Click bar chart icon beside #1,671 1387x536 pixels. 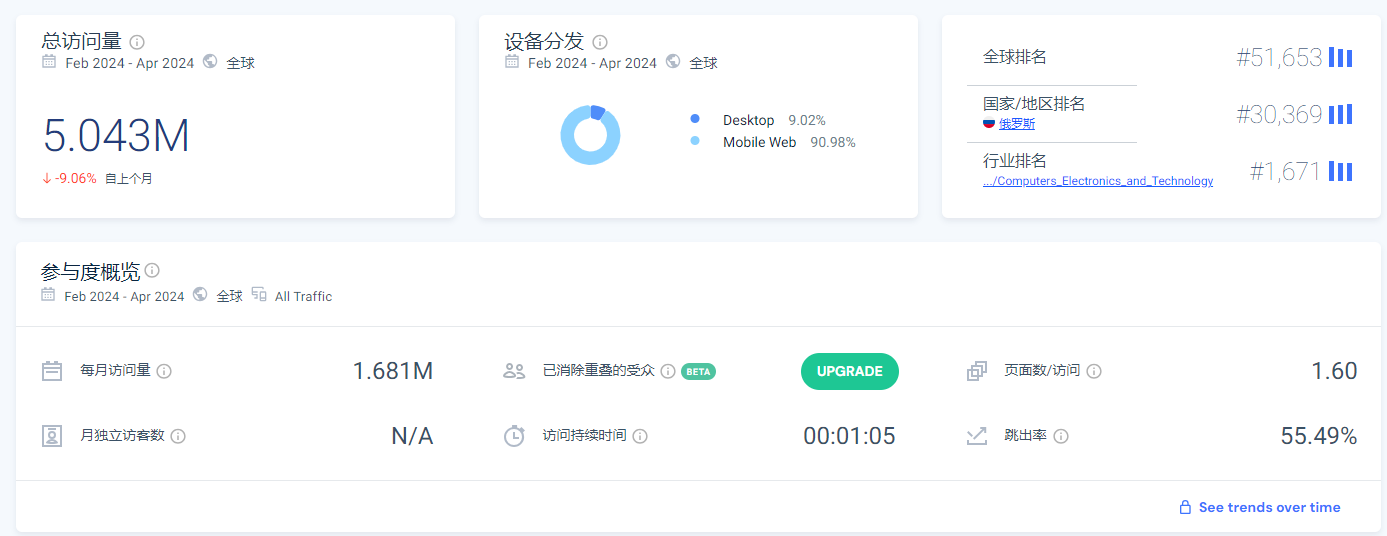coord(1341,172)
